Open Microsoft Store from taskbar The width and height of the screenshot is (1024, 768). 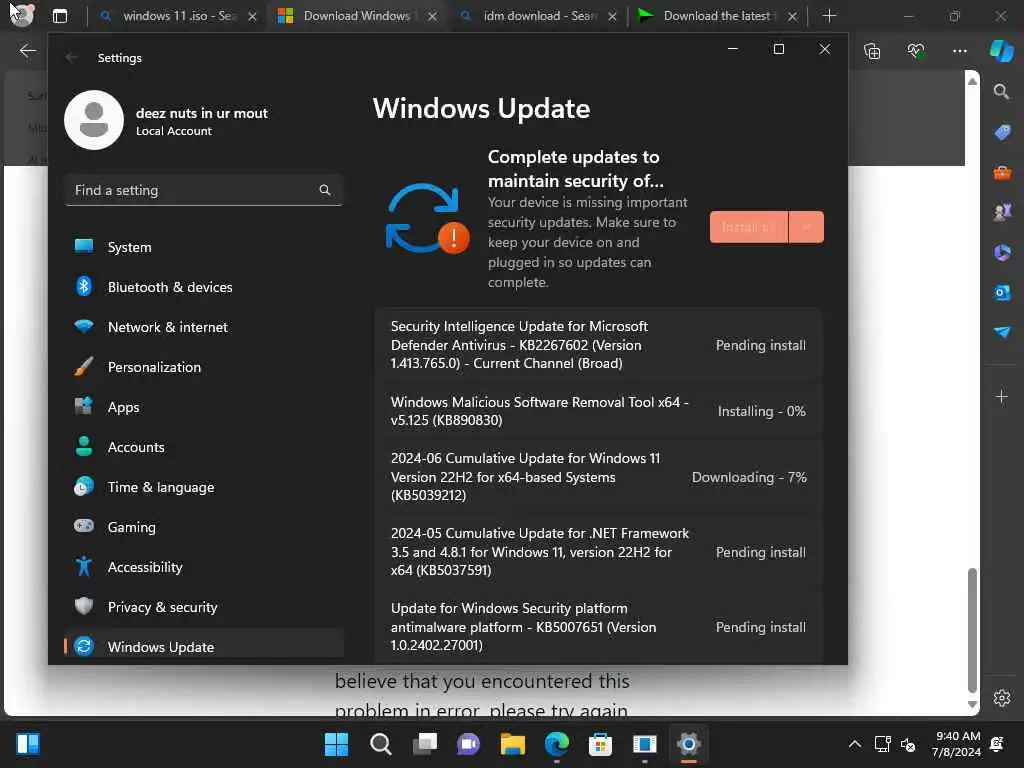click(x=600, y=744)
